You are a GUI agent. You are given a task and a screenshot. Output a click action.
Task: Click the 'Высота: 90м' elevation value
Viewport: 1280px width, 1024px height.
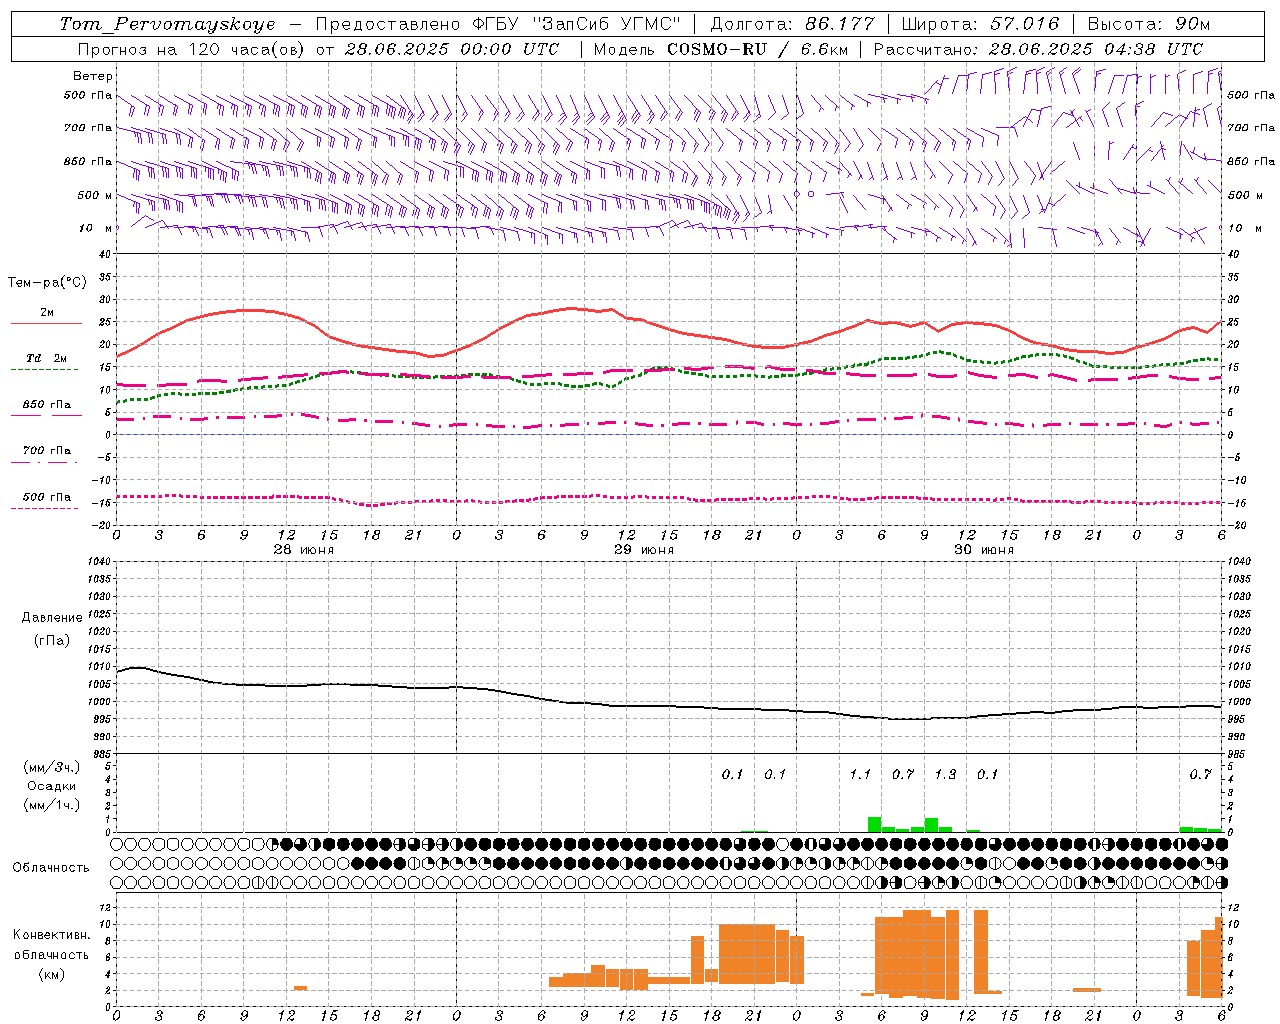[x=1149, y=24]
